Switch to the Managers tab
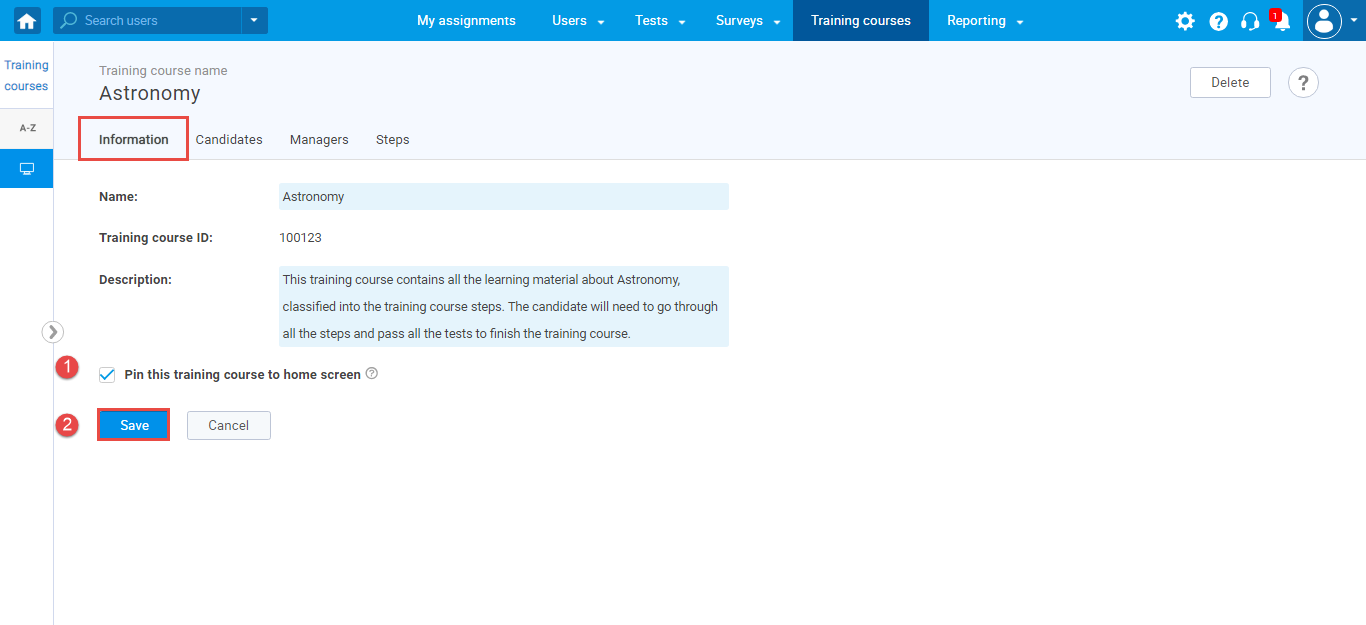Screen dimensions: 1366x625 tap(319, 140)
